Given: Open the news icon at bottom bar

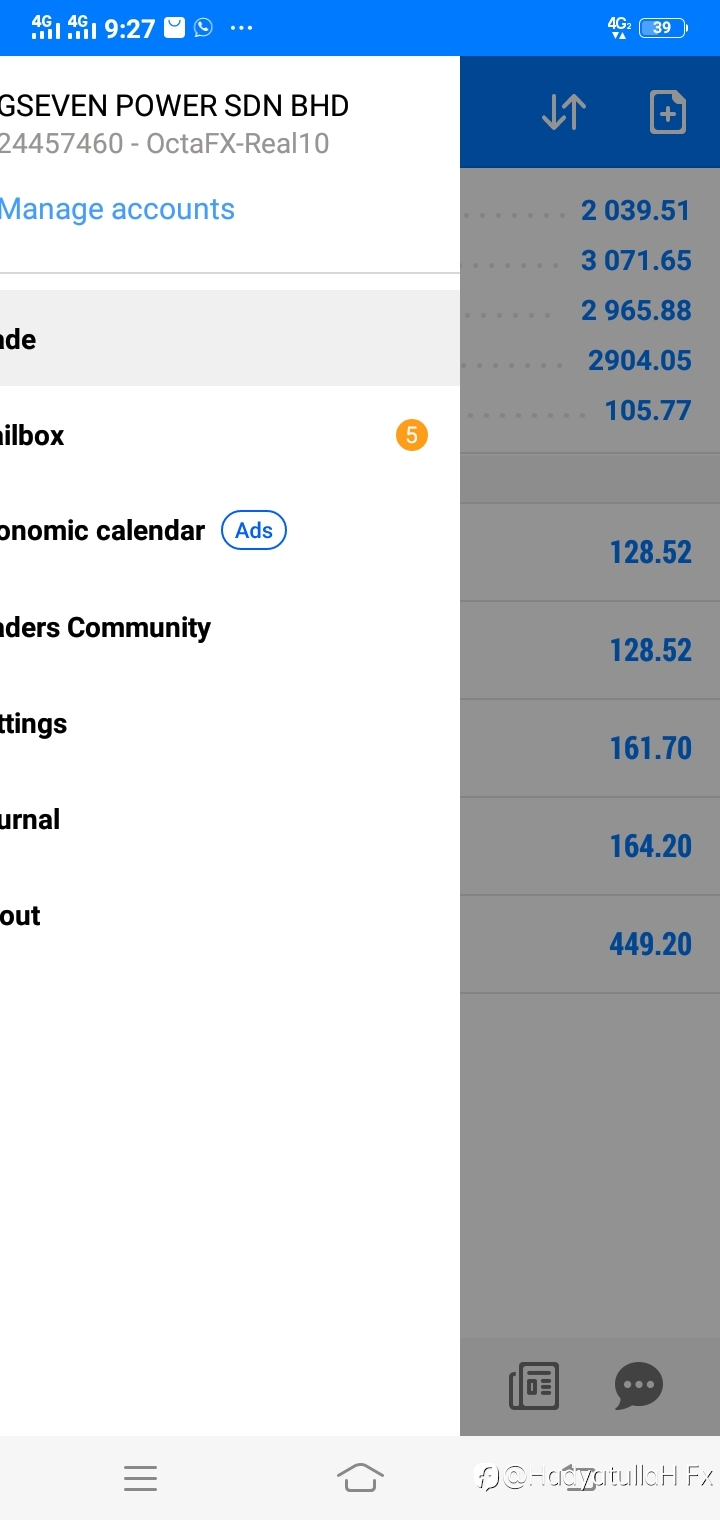Looking at the screenshot, I should pos(534,1386).
